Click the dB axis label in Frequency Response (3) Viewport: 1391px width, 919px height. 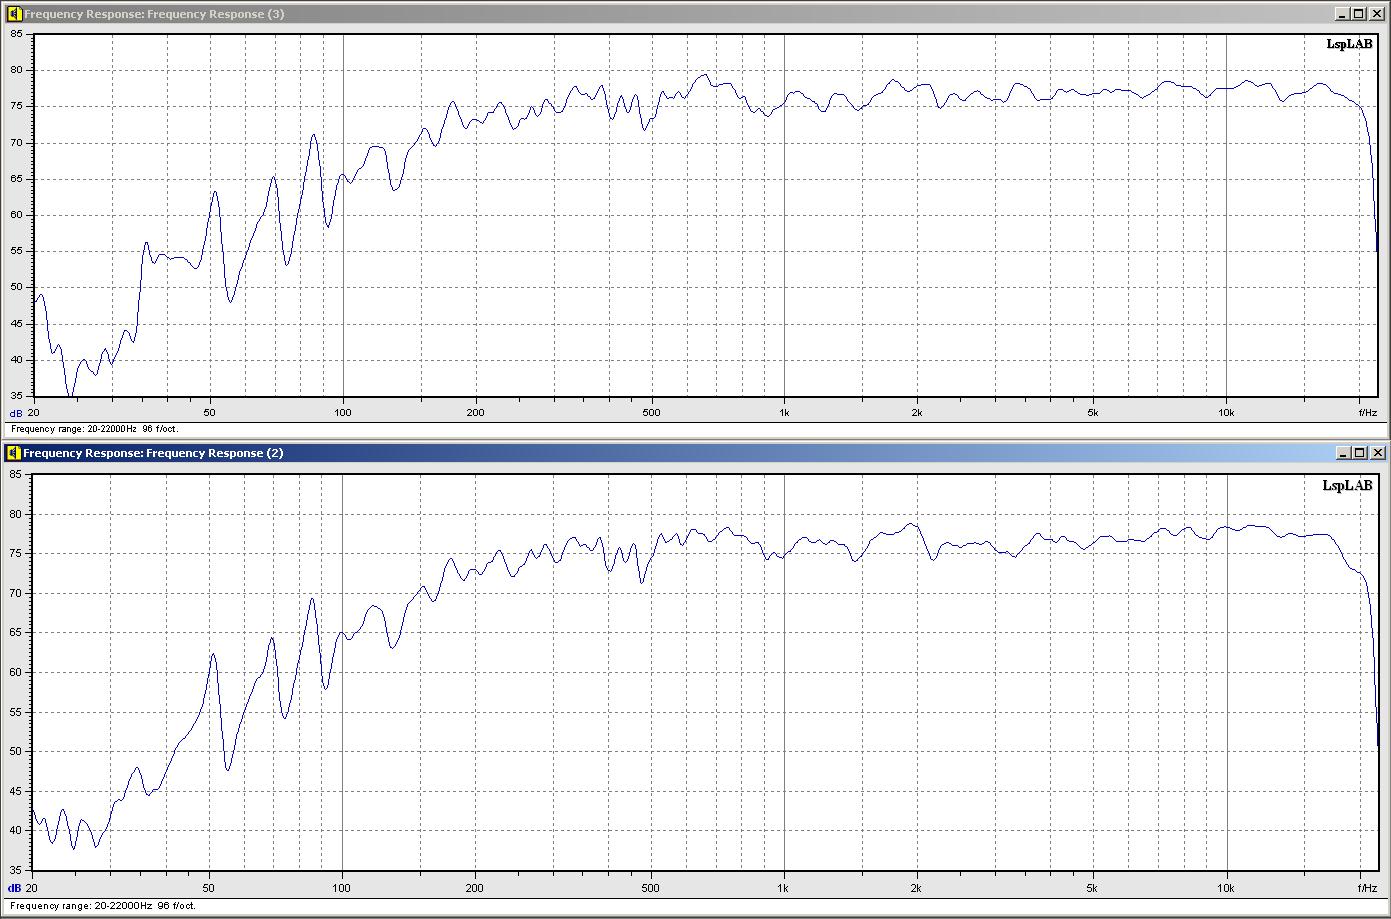point(16,413)
